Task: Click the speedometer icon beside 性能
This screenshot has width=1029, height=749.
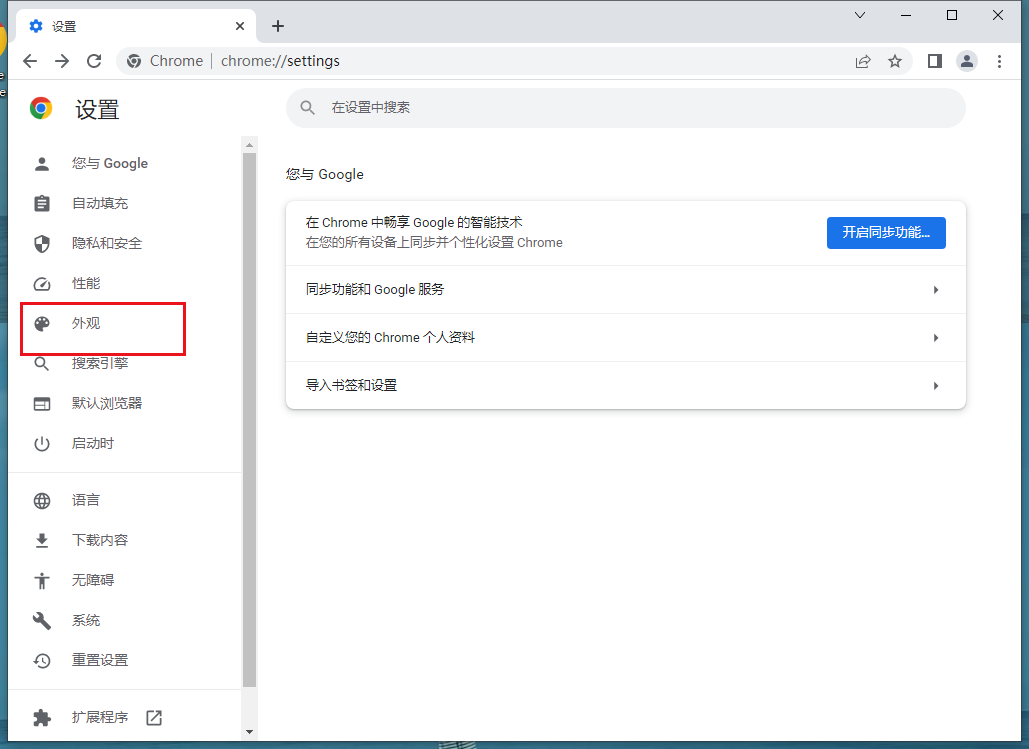Action: click(42, 284)
